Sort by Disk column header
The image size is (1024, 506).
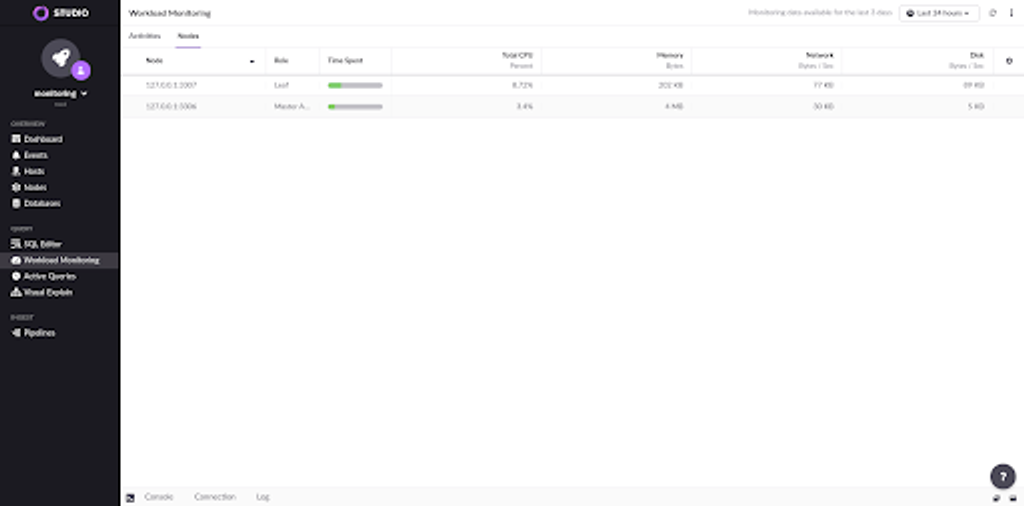[x=977, y=56]
